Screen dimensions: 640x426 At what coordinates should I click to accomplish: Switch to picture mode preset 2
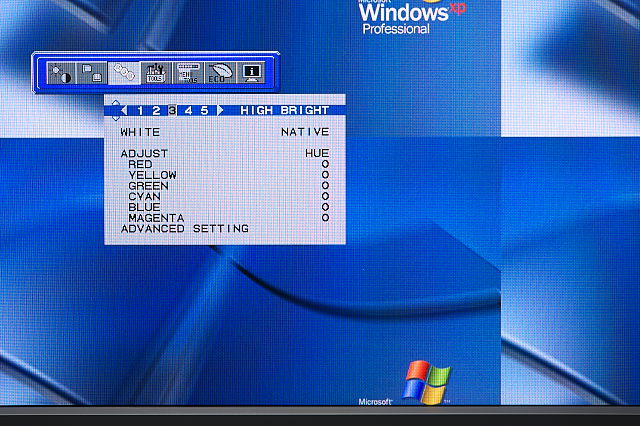pyautogui.click(x=156, y=111)
